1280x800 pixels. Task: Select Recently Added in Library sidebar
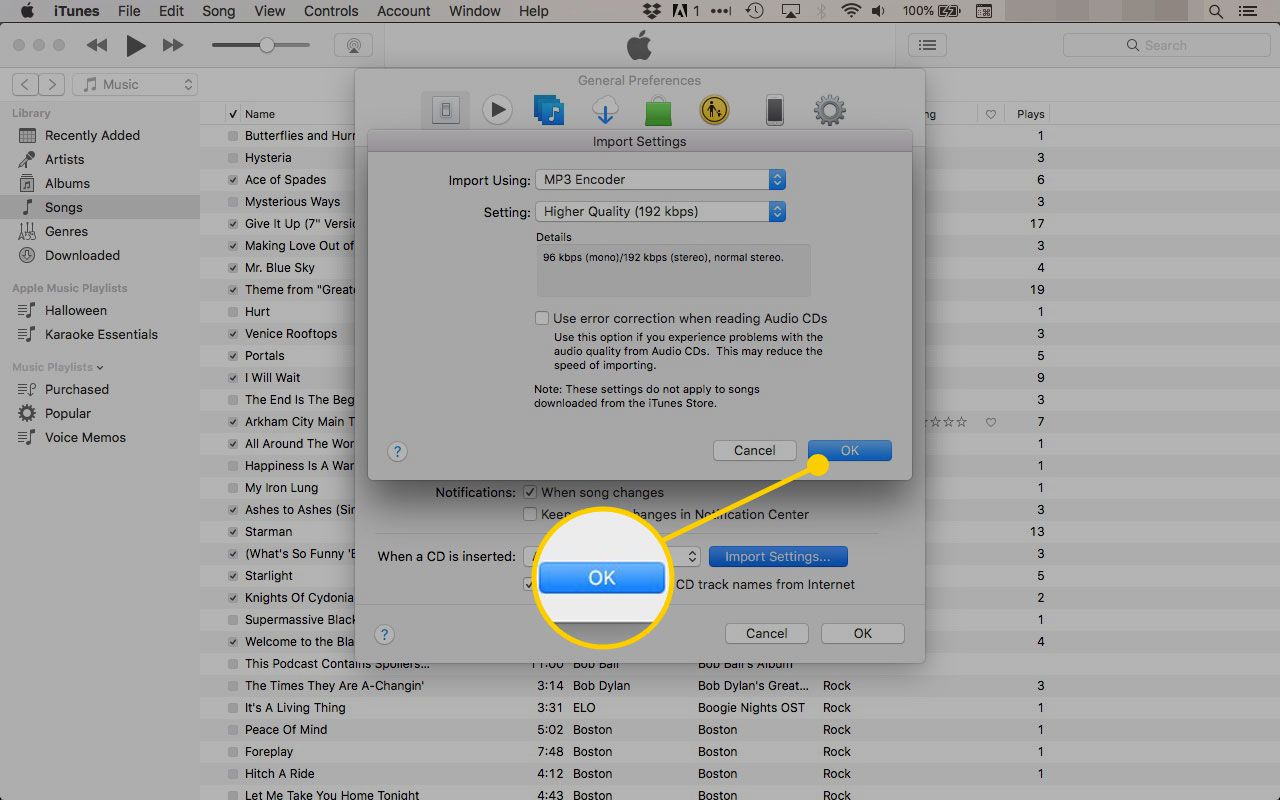pos(92,136)
